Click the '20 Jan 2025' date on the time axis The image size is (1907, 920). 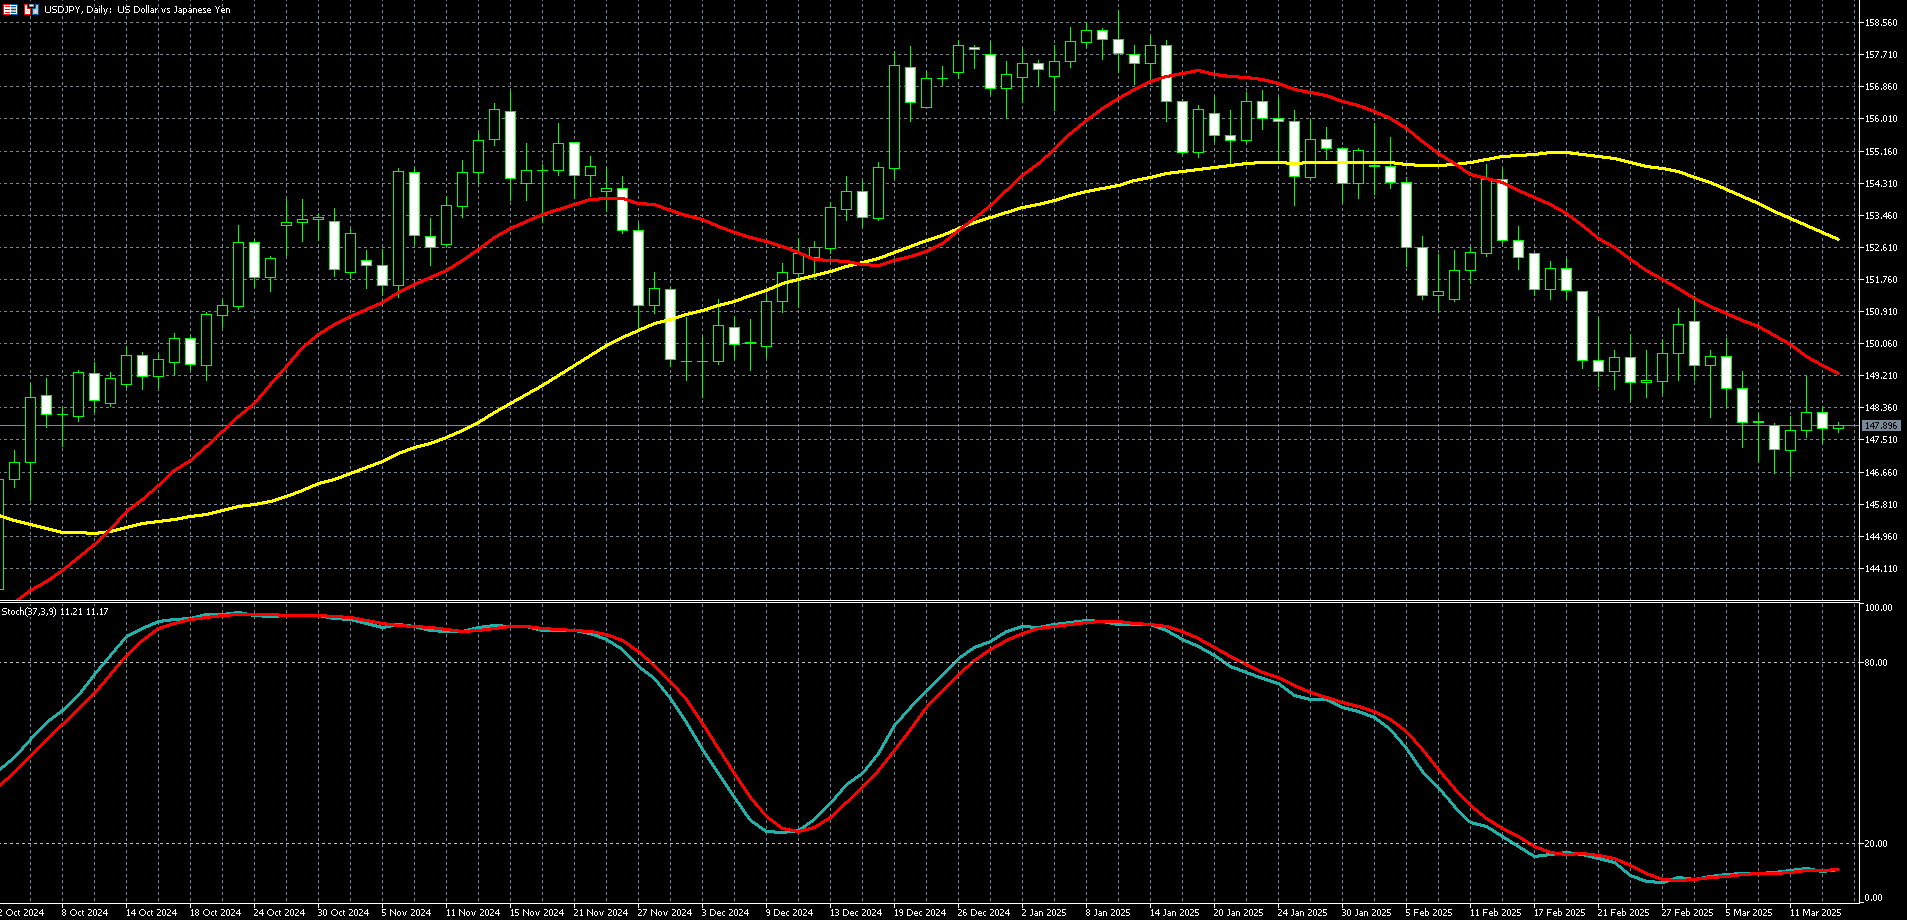(x=1238, y=913)
